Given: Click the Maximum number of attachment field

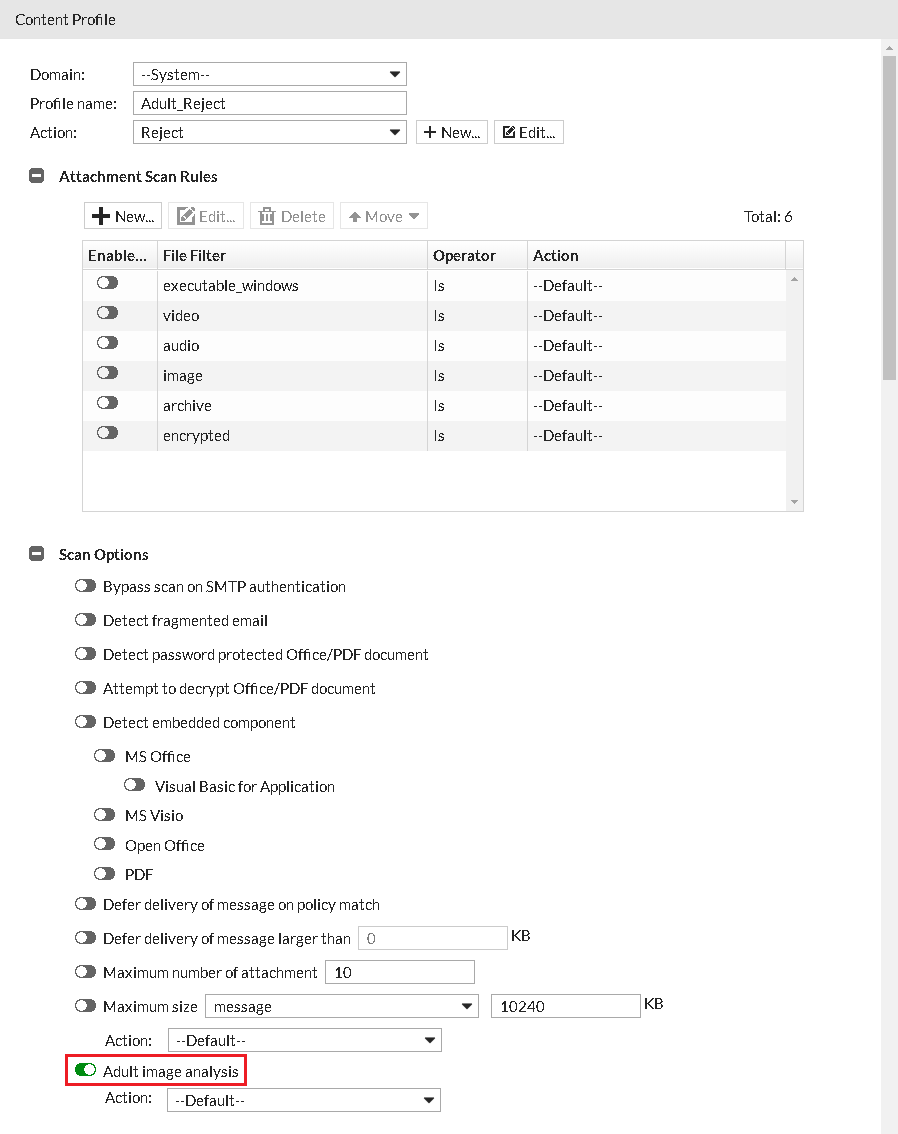Looking at the screenshot, I should tap(399, 972).
